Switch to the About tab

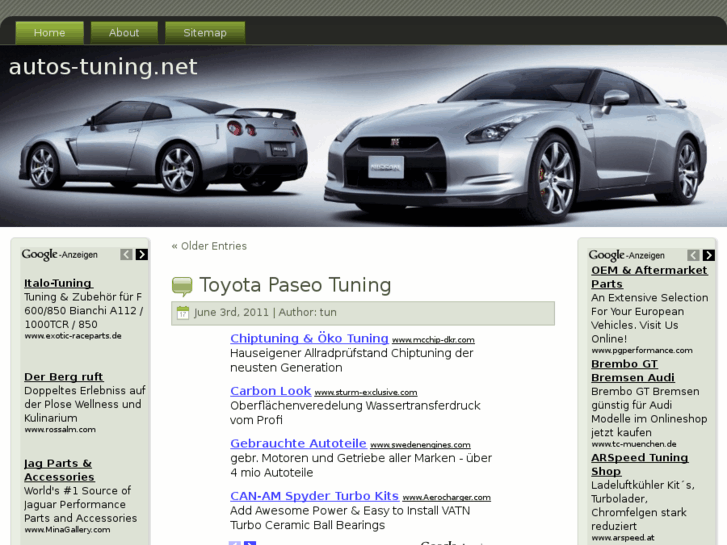pos(124,33)
